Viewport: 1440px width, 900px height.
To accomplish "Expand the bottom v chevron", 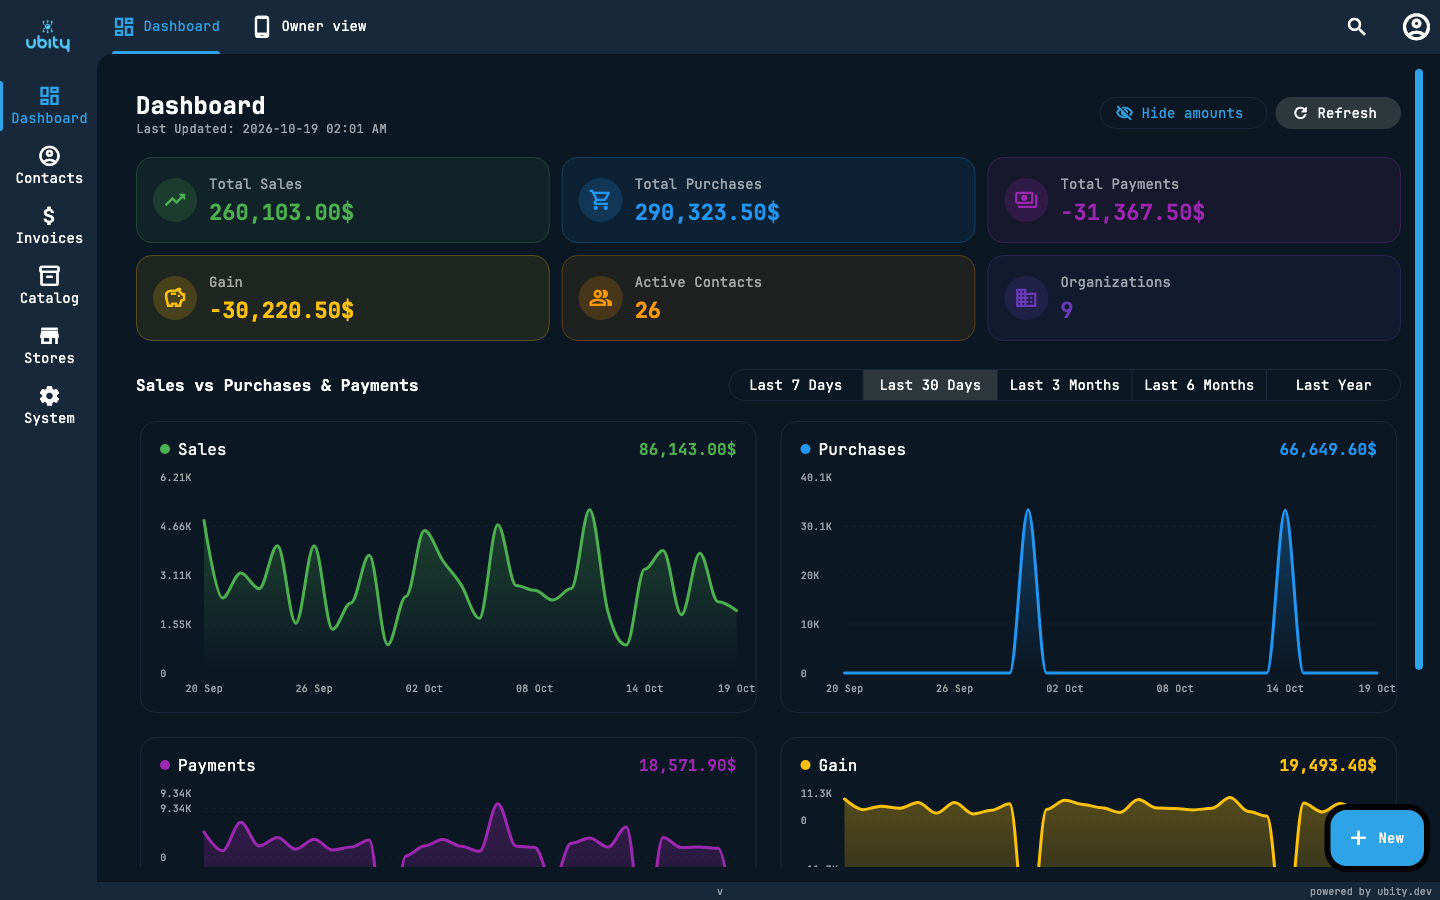I will 720,891.
